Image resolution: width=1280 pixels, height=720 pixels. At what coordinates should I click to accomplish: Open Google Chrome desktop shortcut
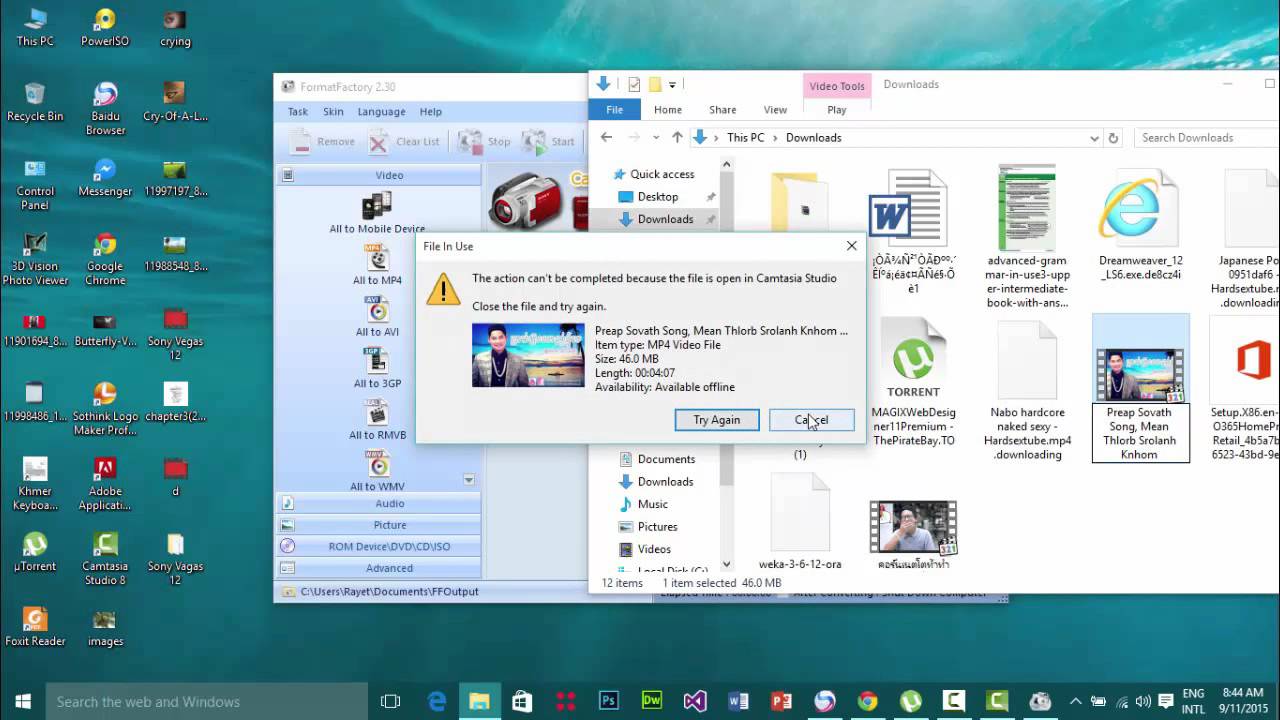(x=105, y=259)
